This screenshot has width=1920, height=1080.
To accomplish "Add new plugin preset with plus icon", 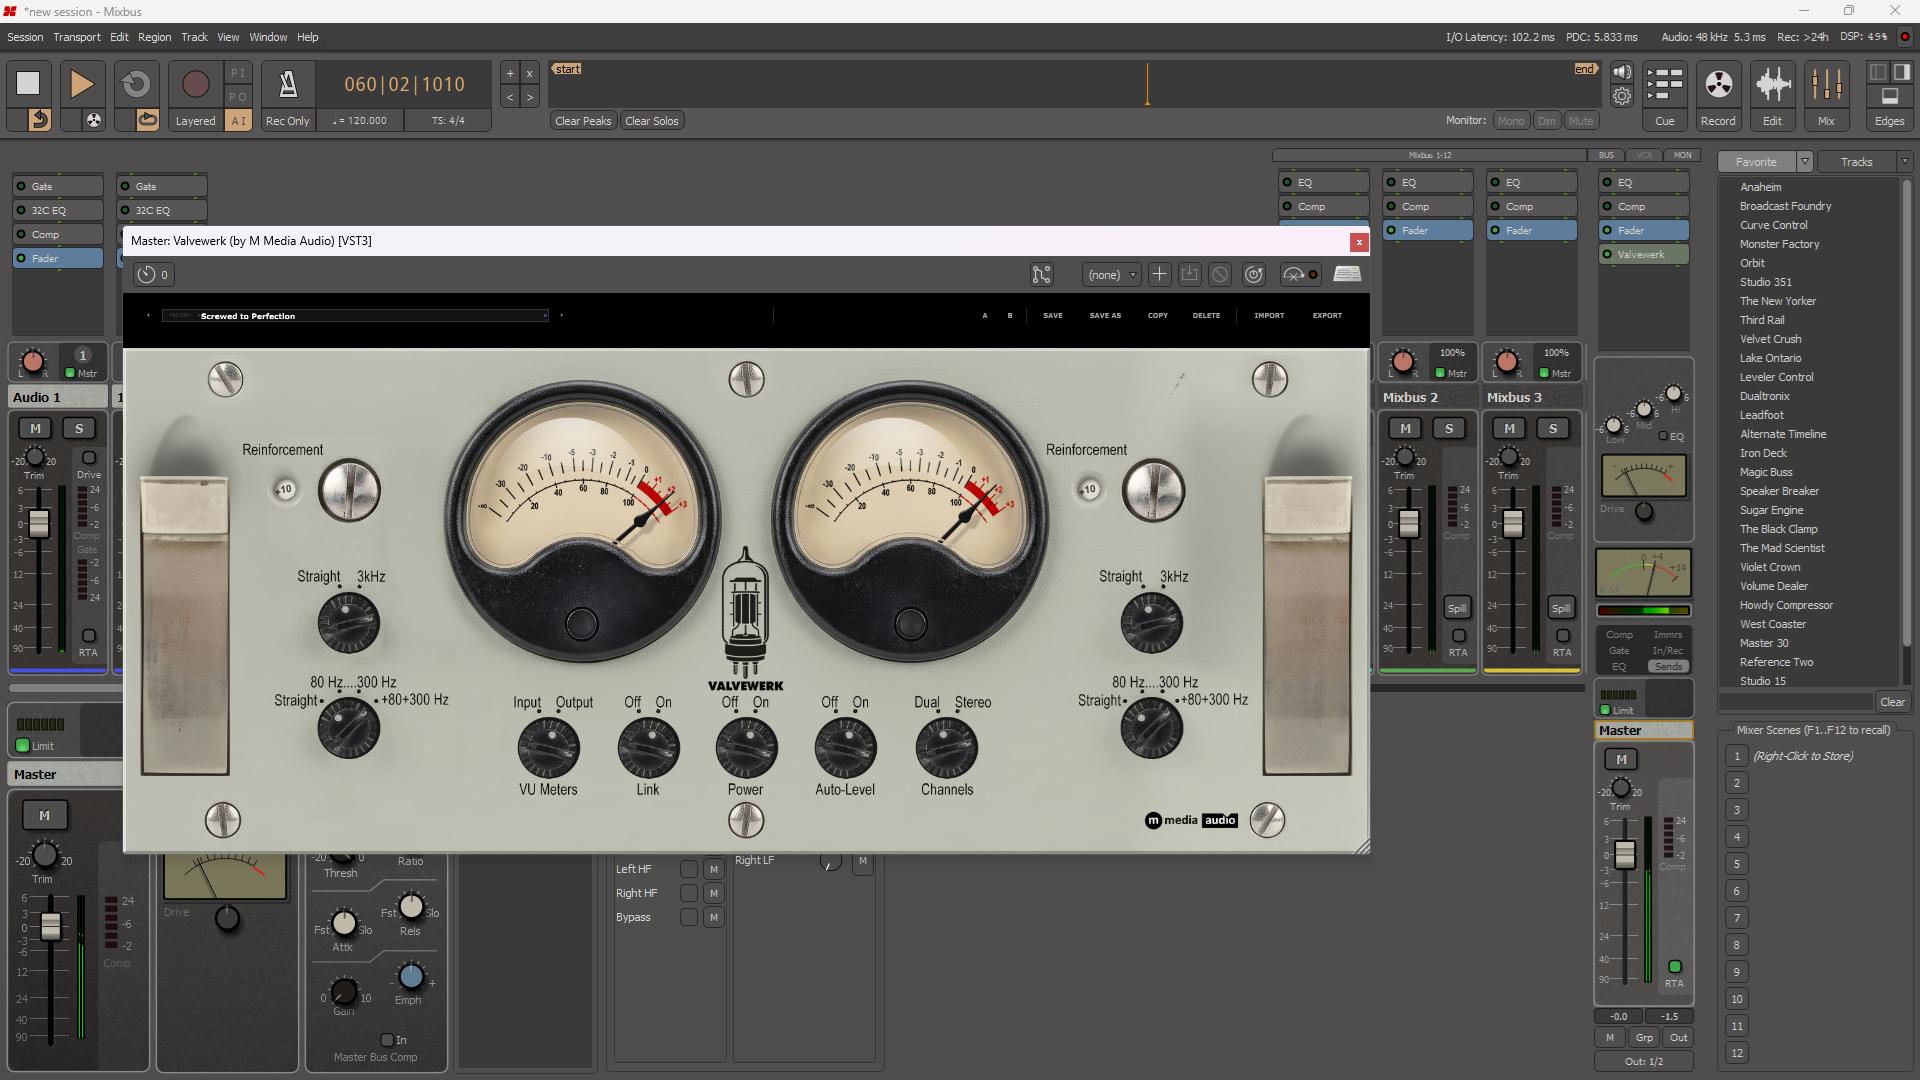I will 1159,274.
